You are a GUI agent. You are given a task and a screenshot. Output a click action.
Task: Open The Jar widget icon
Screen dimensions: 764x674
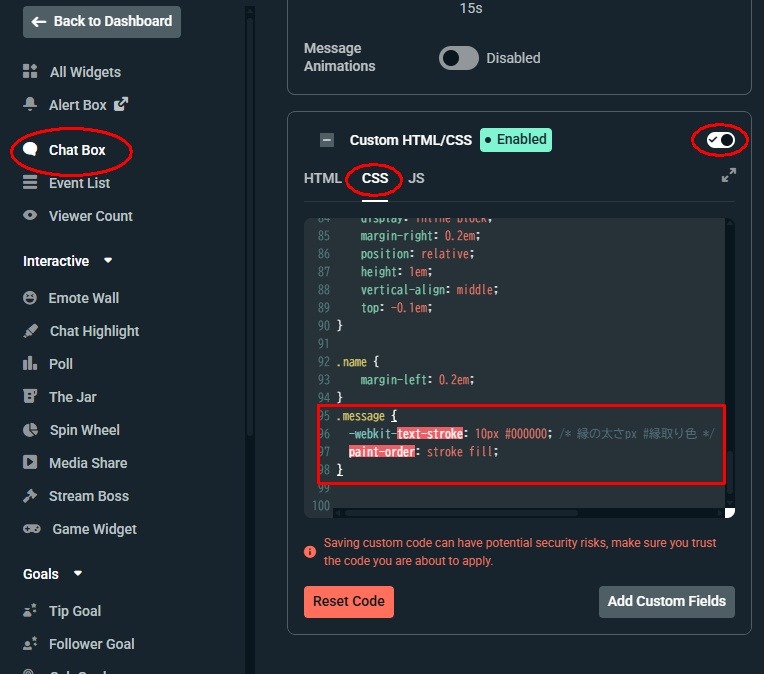pos(30,397)
